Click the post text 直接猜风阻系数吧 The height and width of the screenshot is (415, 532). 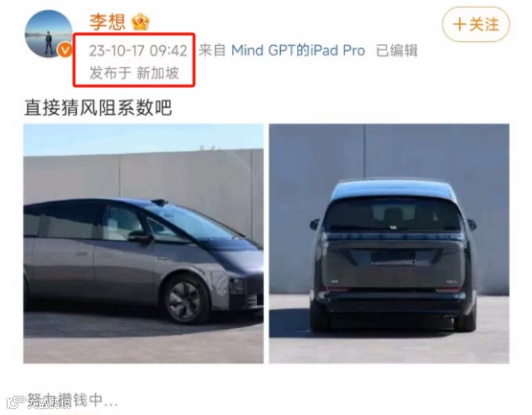point(98,108)
